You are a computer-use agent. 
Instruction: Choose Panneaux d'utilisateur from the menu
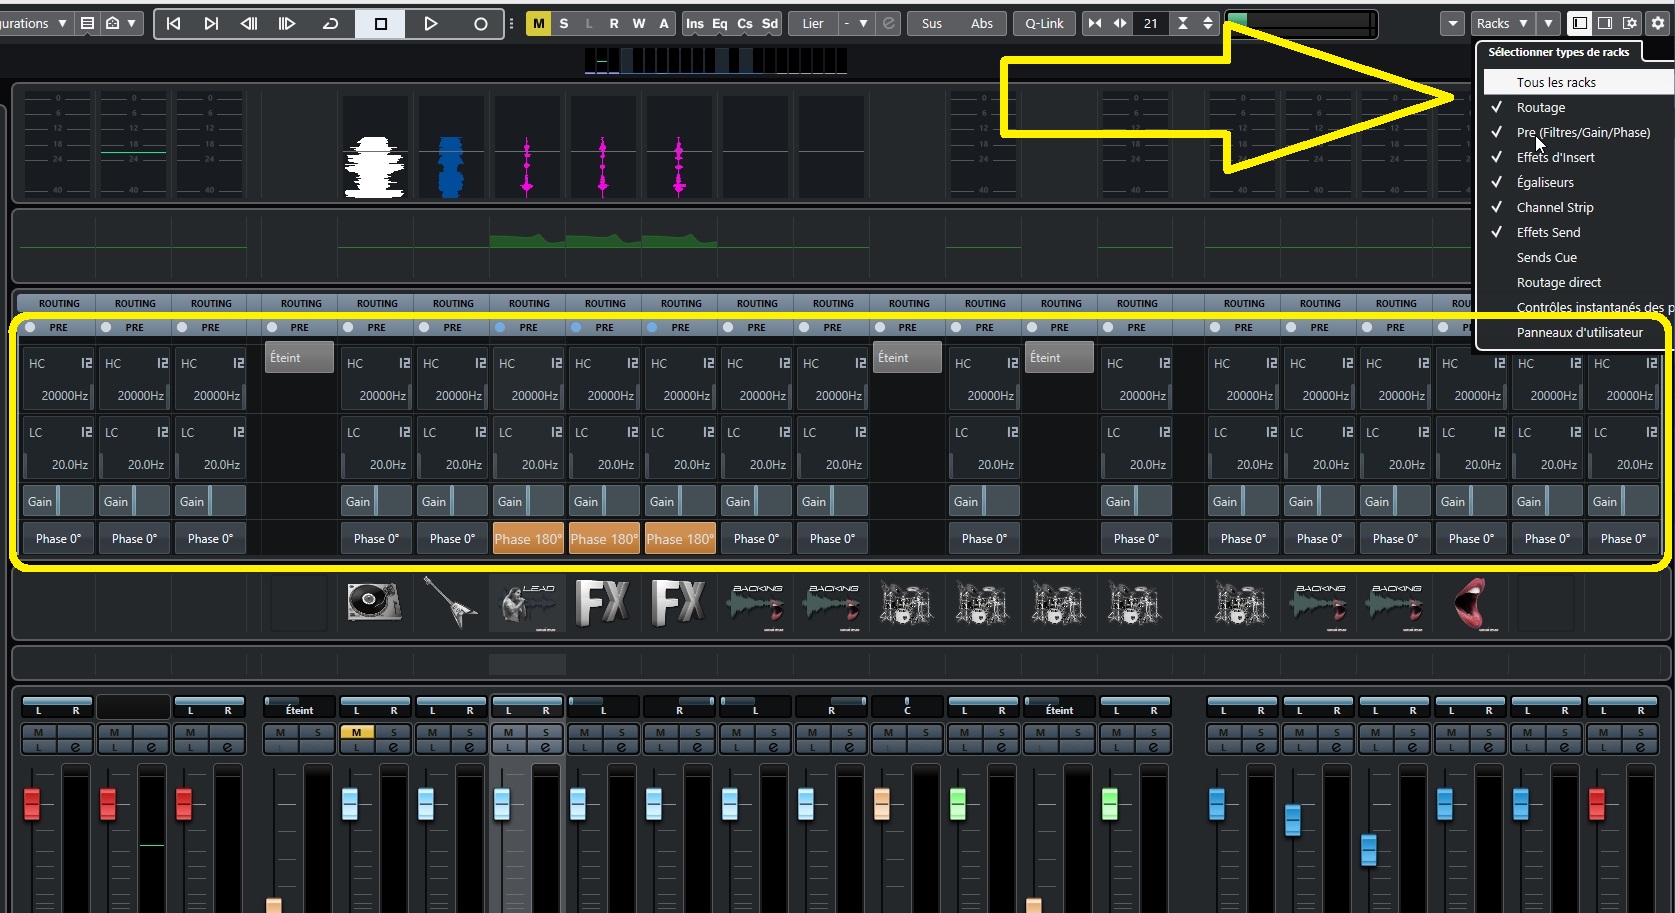[1580, 334]
